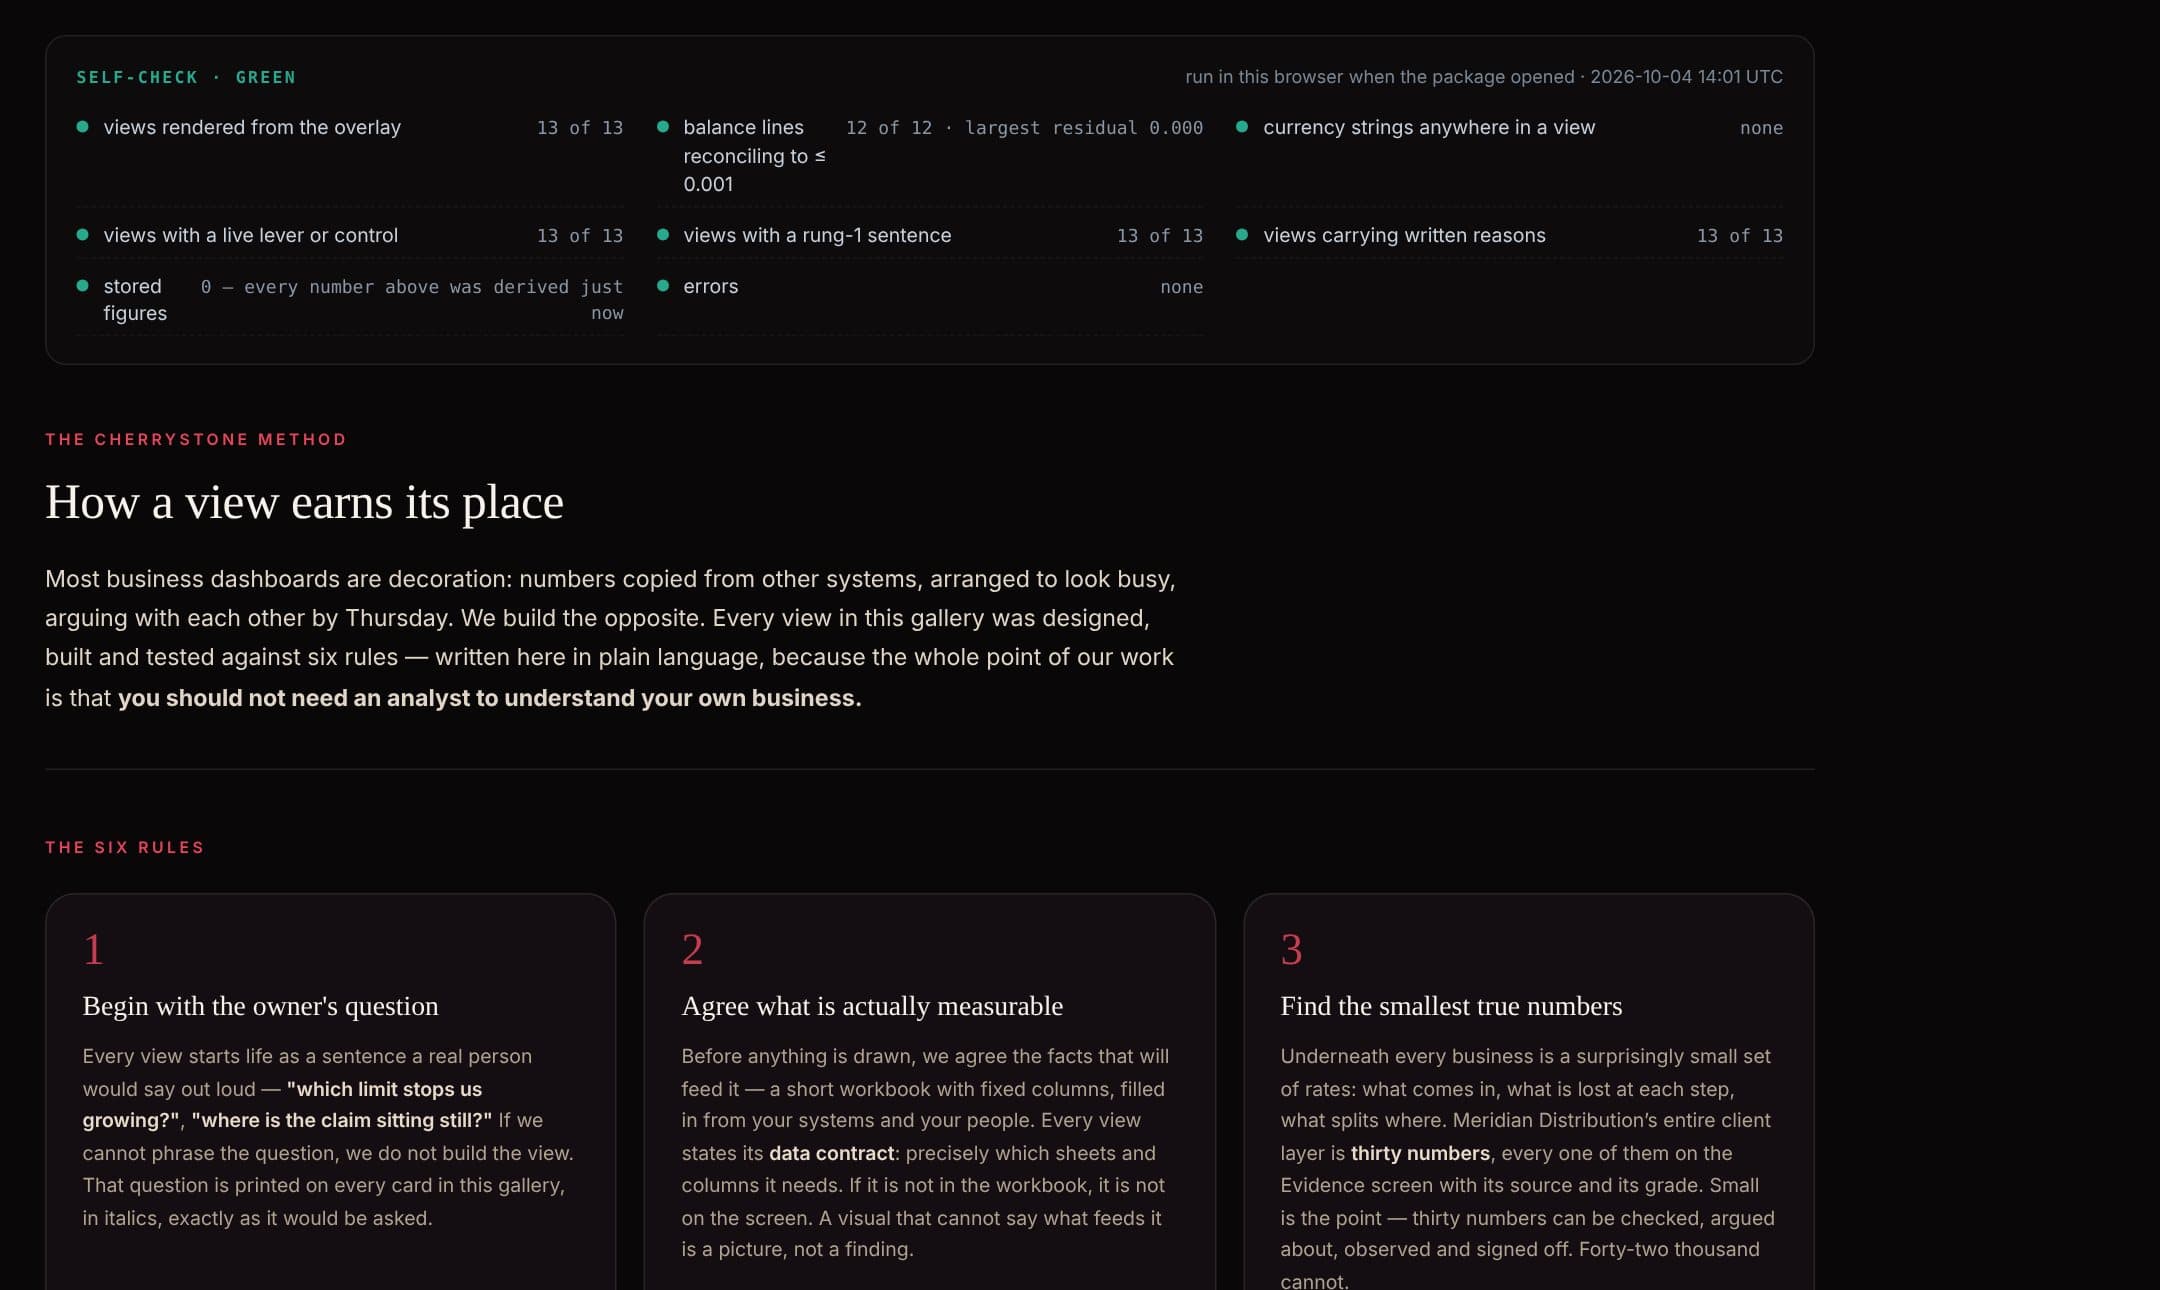The width and height of the screenshot is (2160, 1290).
Task: Click the bold 'data contract' term in rule 2
Action: pyautogui.click(x=831, y=1153)
